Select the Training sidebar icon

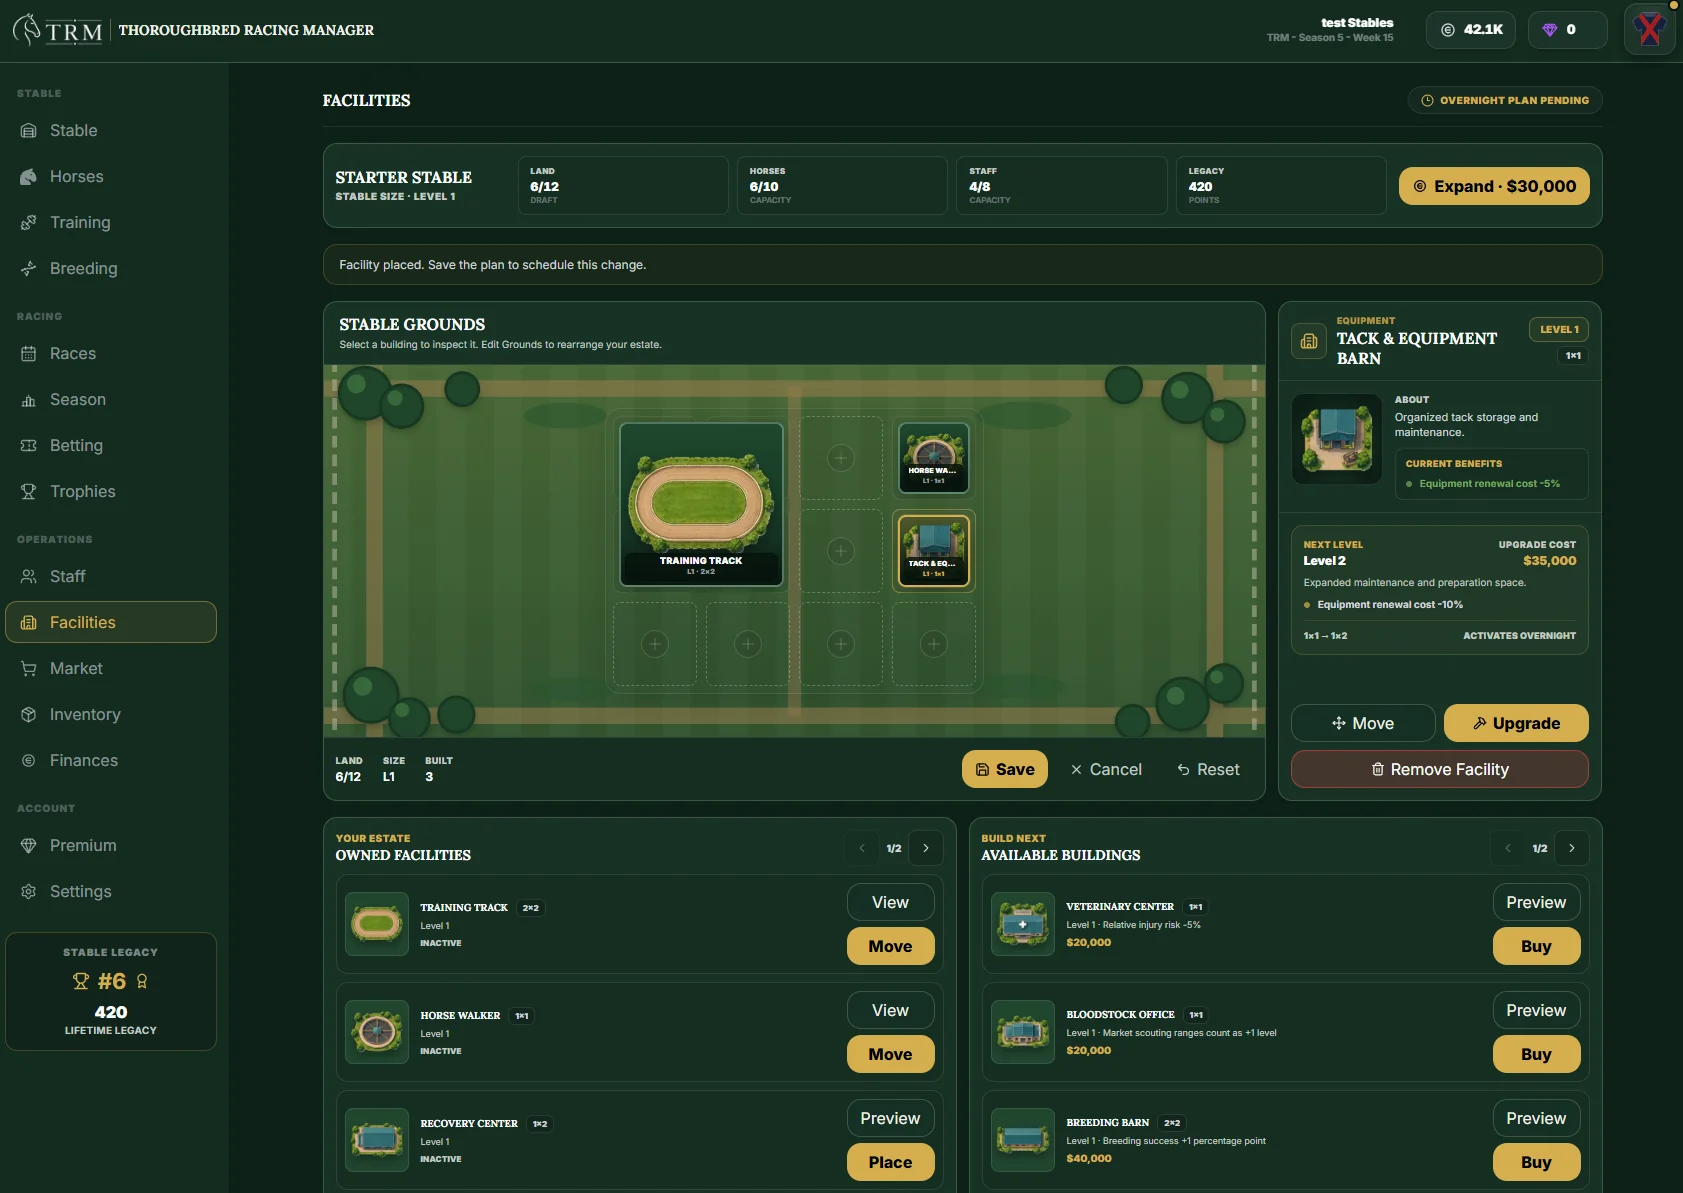tap(29, 223)
